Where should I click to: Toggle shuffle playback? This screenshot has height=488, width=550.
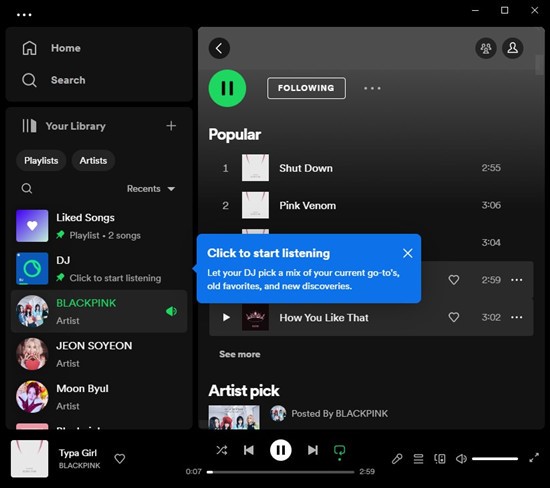tap(221, 450)
